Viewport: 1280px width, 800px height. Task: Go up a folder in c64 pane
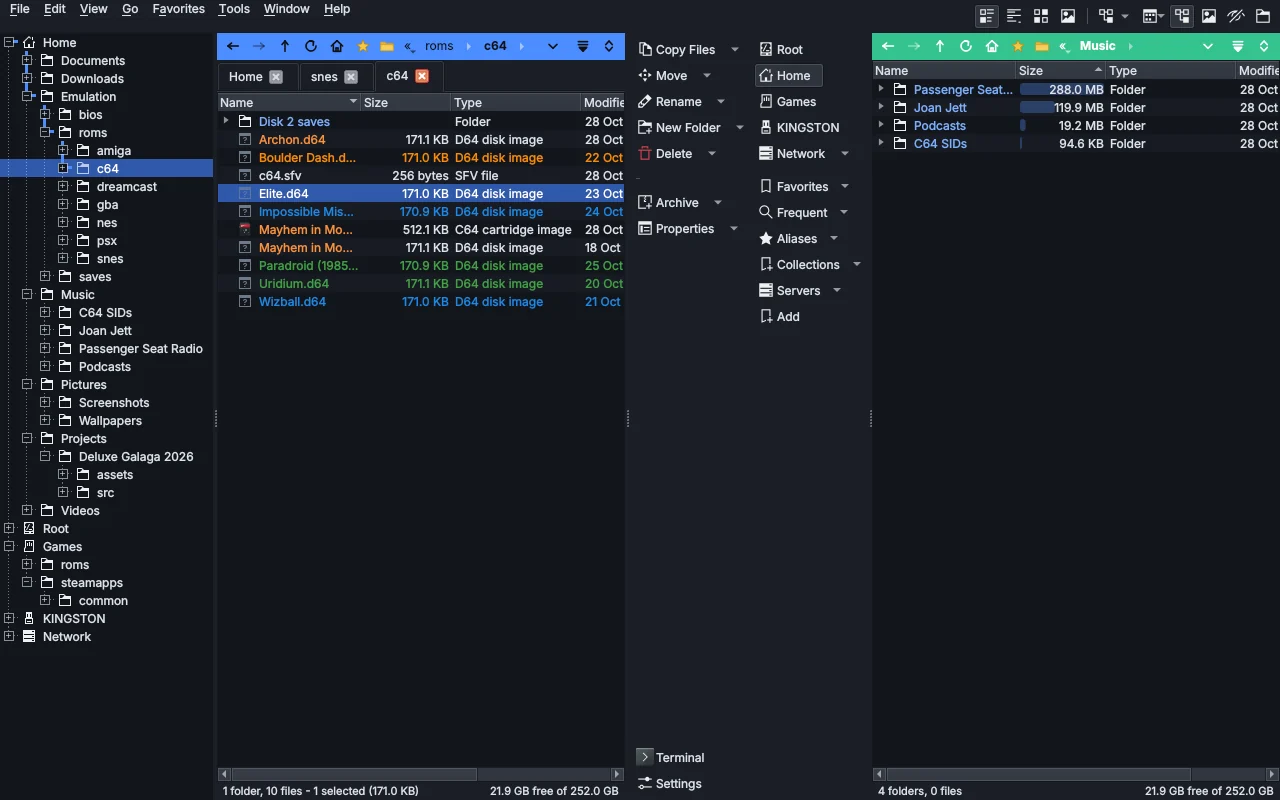tap(285, 46)
